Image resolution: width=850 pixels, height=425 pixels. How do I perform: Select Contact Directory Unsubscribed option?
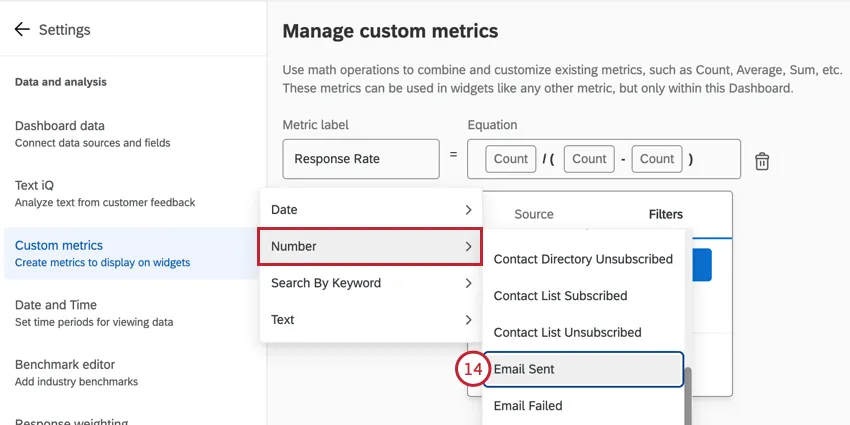pos(583,259)
